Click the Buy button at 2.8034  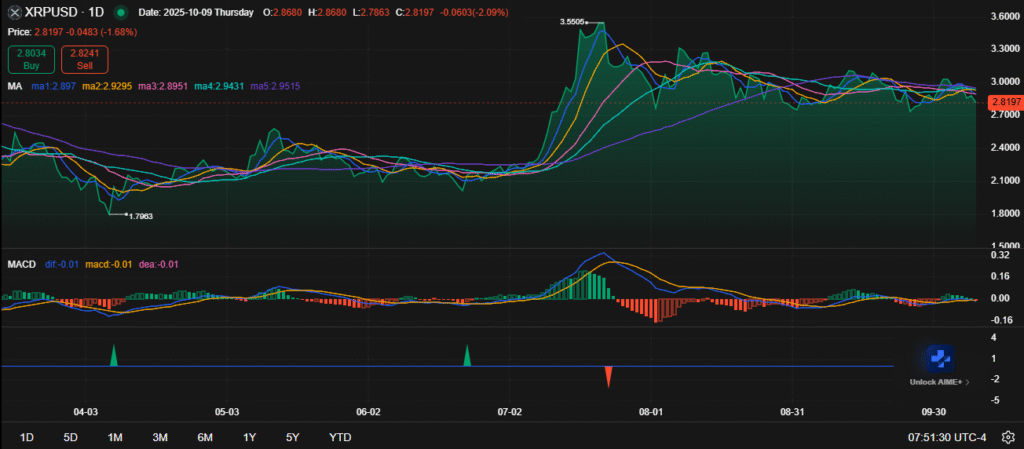[x=28, y=59]
